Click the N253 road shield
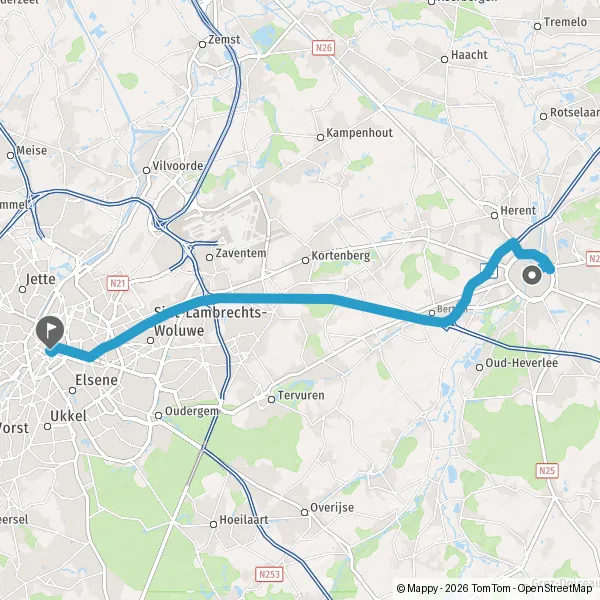 (x=269, y=574)
